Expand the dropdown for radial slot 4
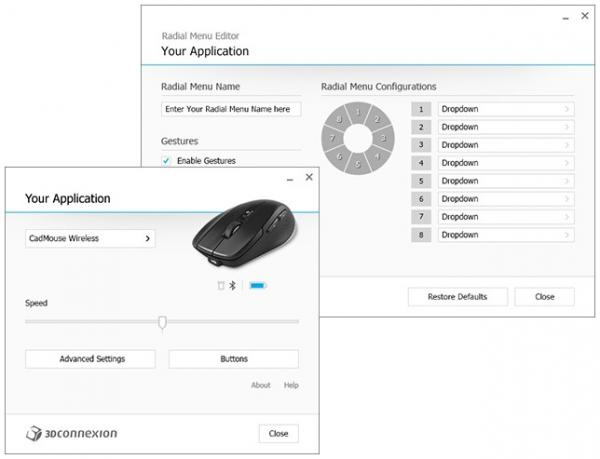The width and height of the screenshot is (600, 459). point(507,163)
